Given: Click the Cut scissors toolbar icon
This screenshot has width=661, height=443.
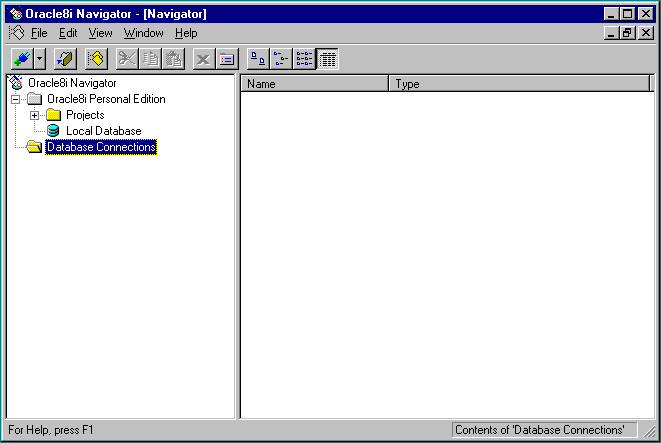Looking at the screenshot, I should pos(127,59).
